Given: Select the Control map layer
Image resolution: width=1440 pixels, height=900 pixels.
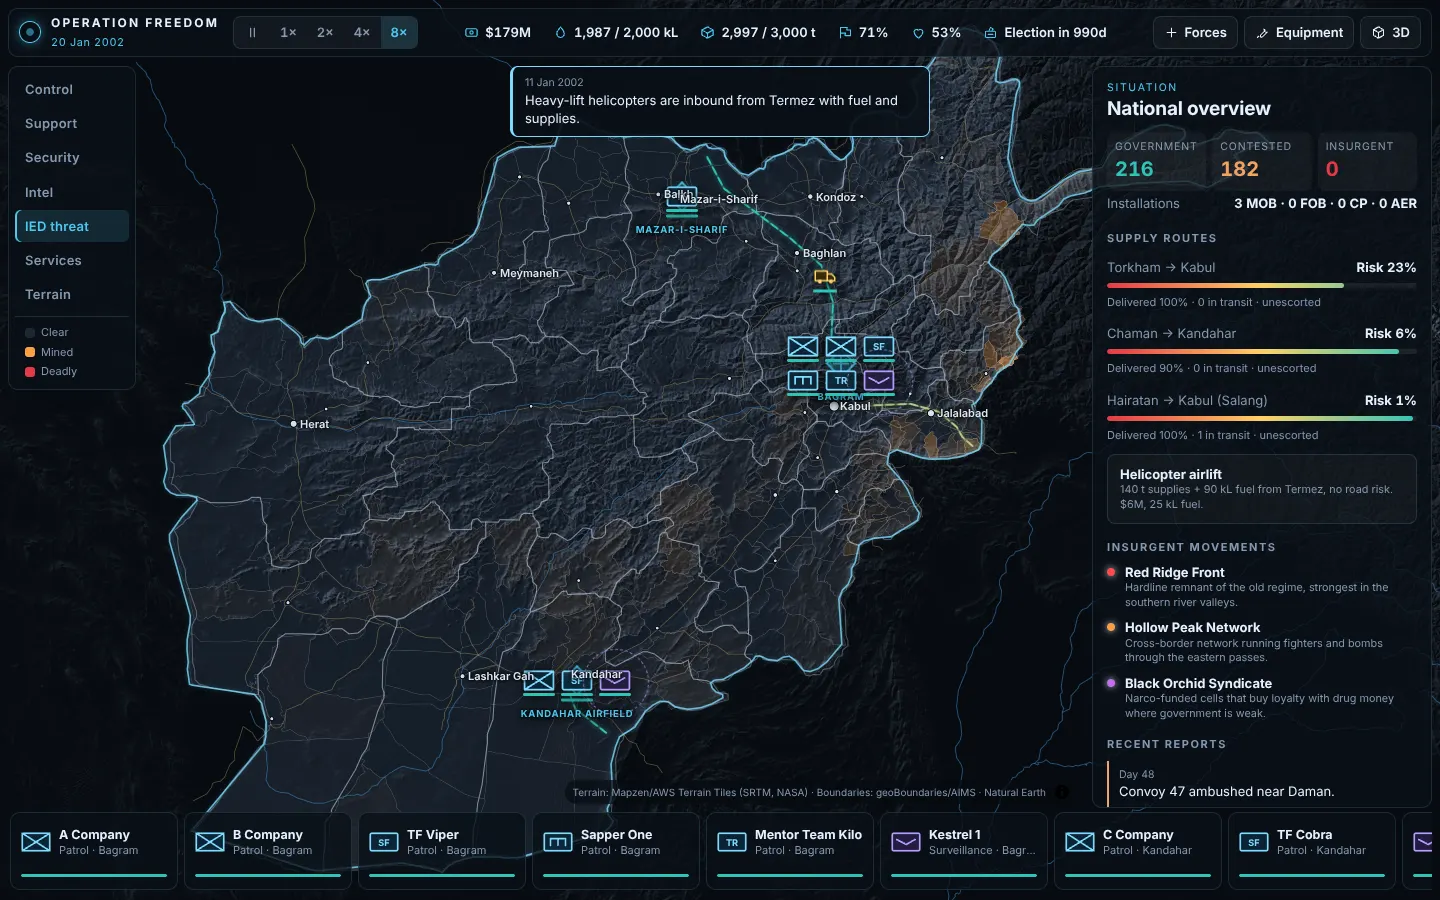Looking at the screenshot, I should tap(72, 89).
